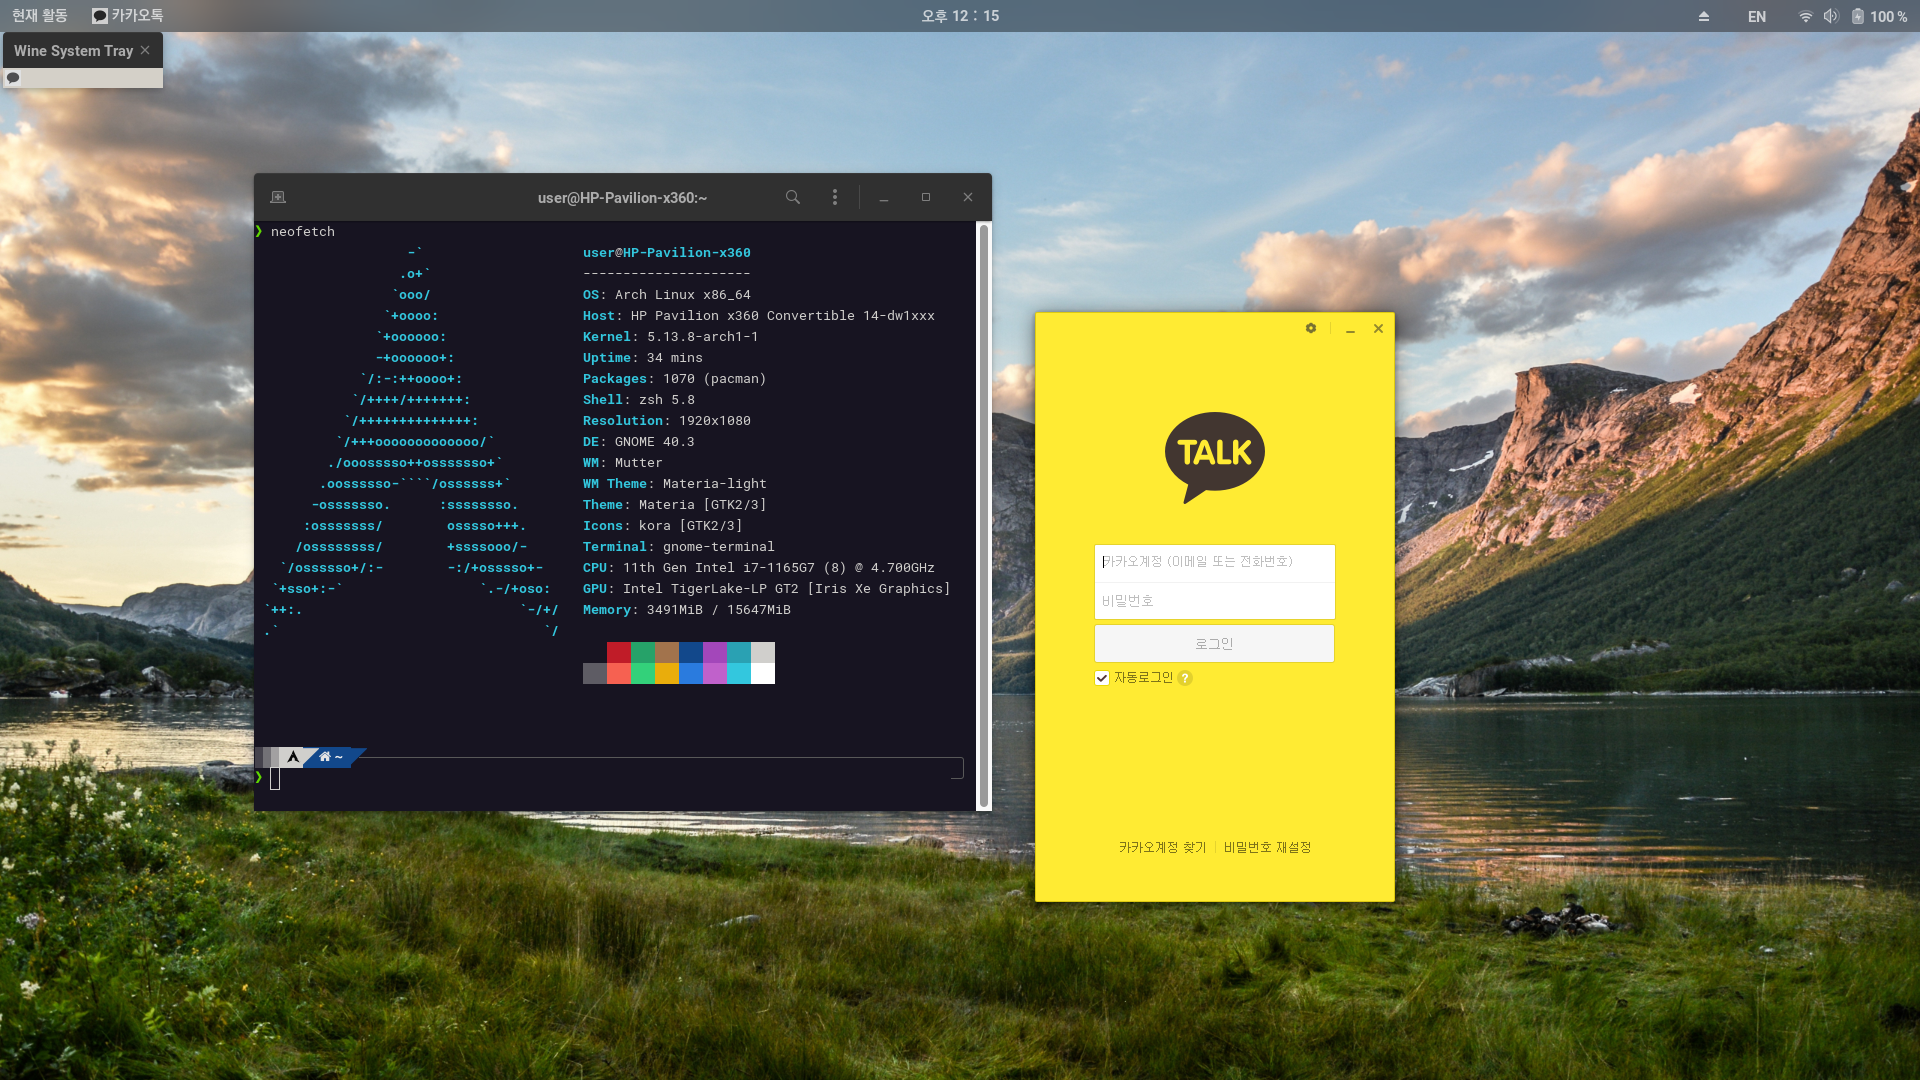Open terminal three-dot menu
This screenshot has height=1080, width=1920.
835,197
